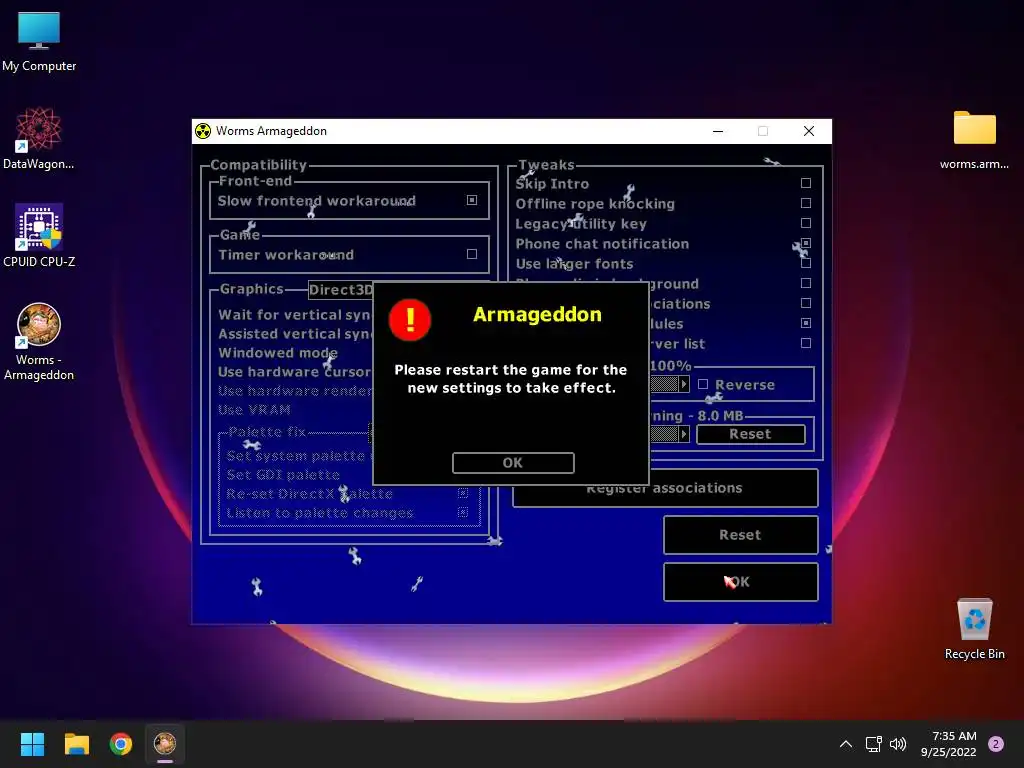Click the main OK button of settings window

741,582
